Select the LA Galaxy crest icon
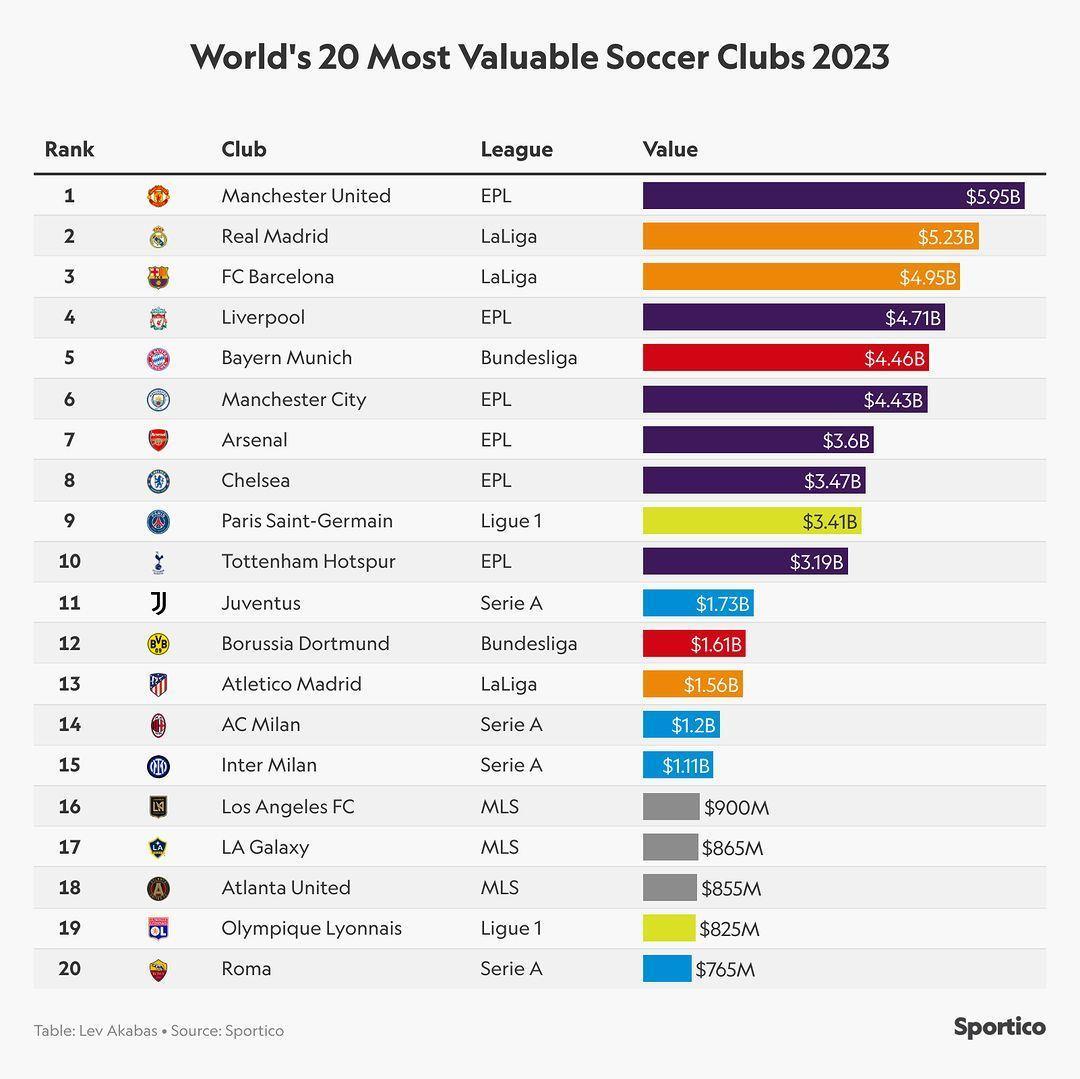Viewport: 1080px width, 1079px height. (158, 848)
